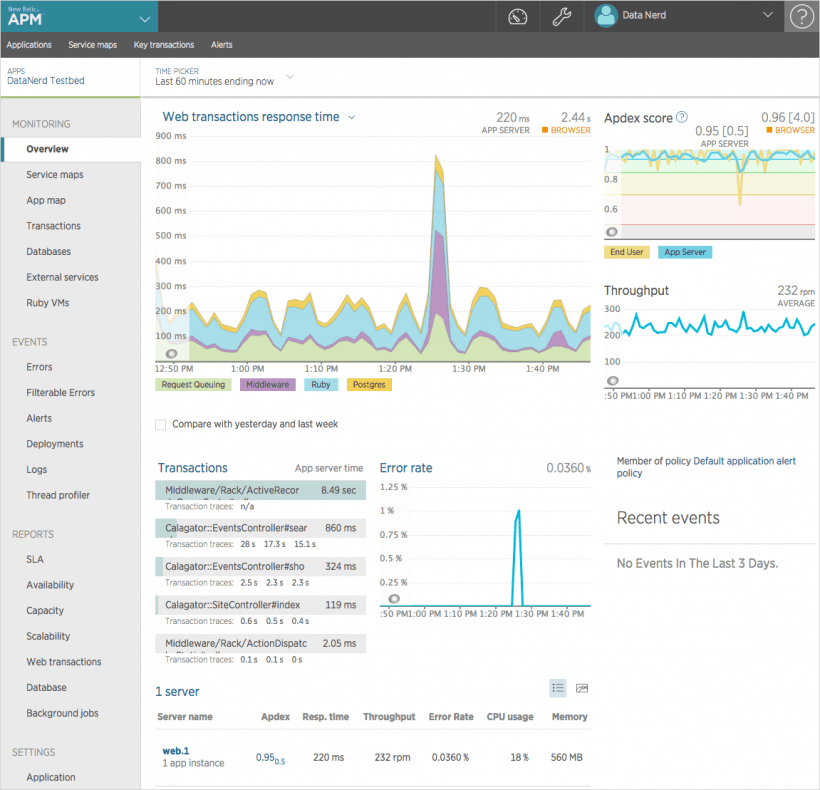820x790 pixels.
Task: Sort servers by Apdex column header
Action: click(x=276, y=717)
